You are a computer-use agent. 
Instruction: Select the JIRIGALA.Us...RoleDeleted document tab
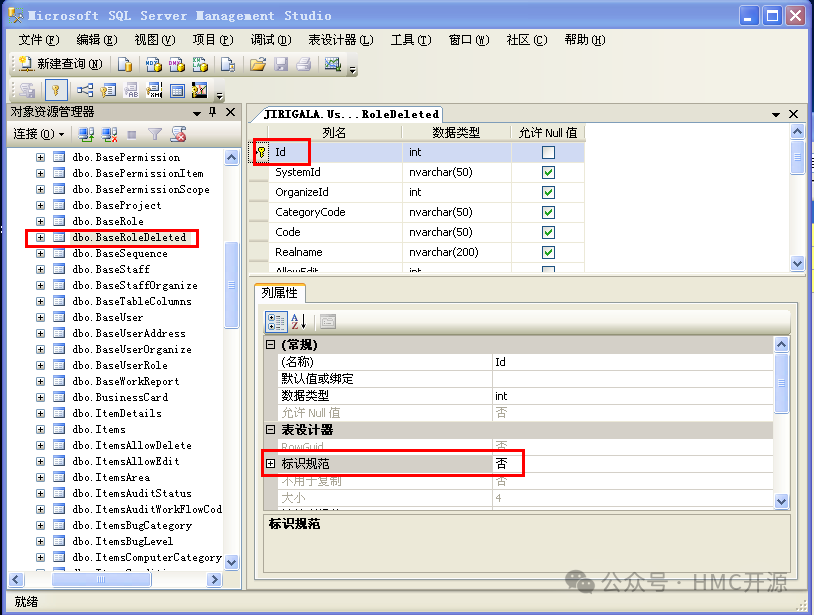pos(351,114)
